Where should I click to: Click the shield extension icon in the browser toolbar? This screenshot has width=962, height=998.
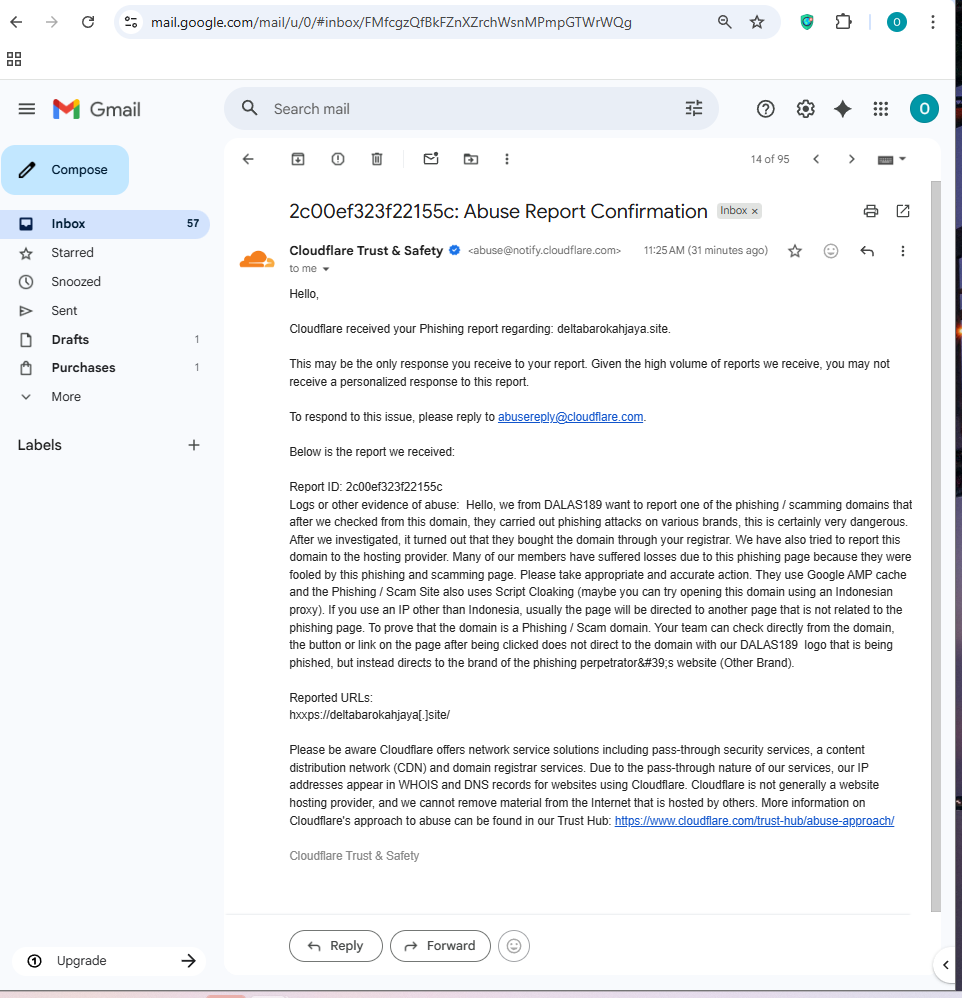click(807, 22)
